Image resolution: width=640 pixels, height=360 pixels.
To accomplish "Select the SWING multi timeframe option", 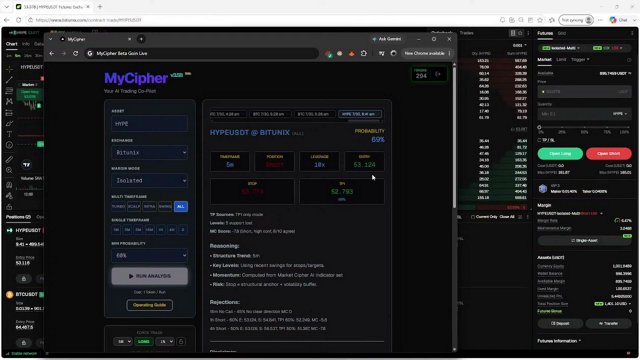I will pyautogui.click(x=165, y=207).
